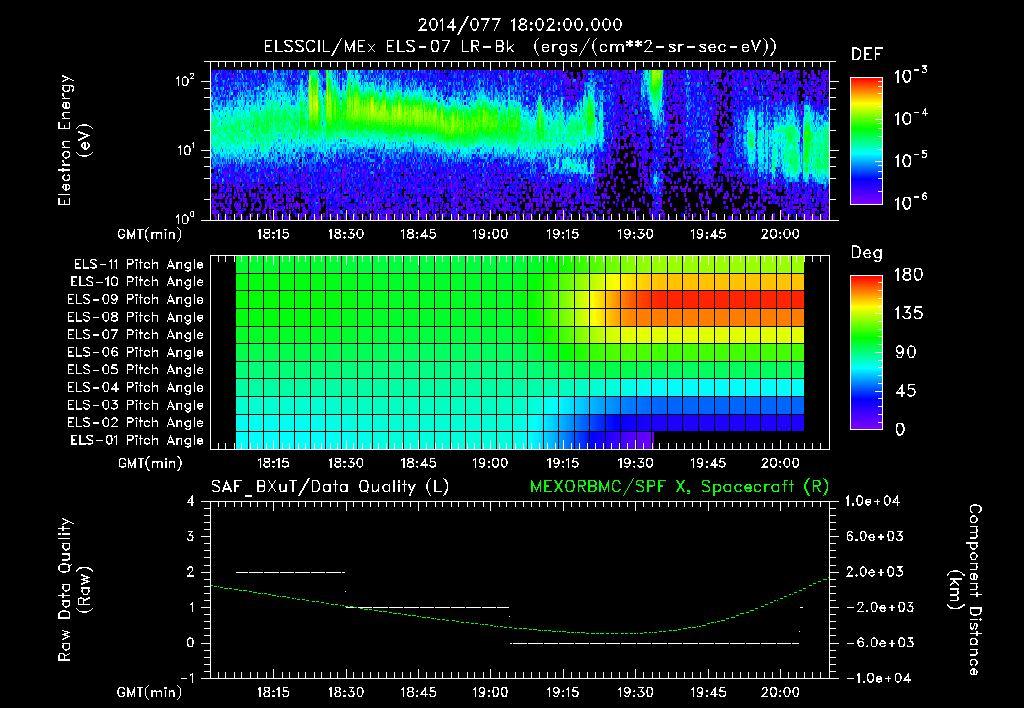1024x708 pixels.
Task: Click the Raw Data Quality (Raw) axis label
Action: pos(74,590)
